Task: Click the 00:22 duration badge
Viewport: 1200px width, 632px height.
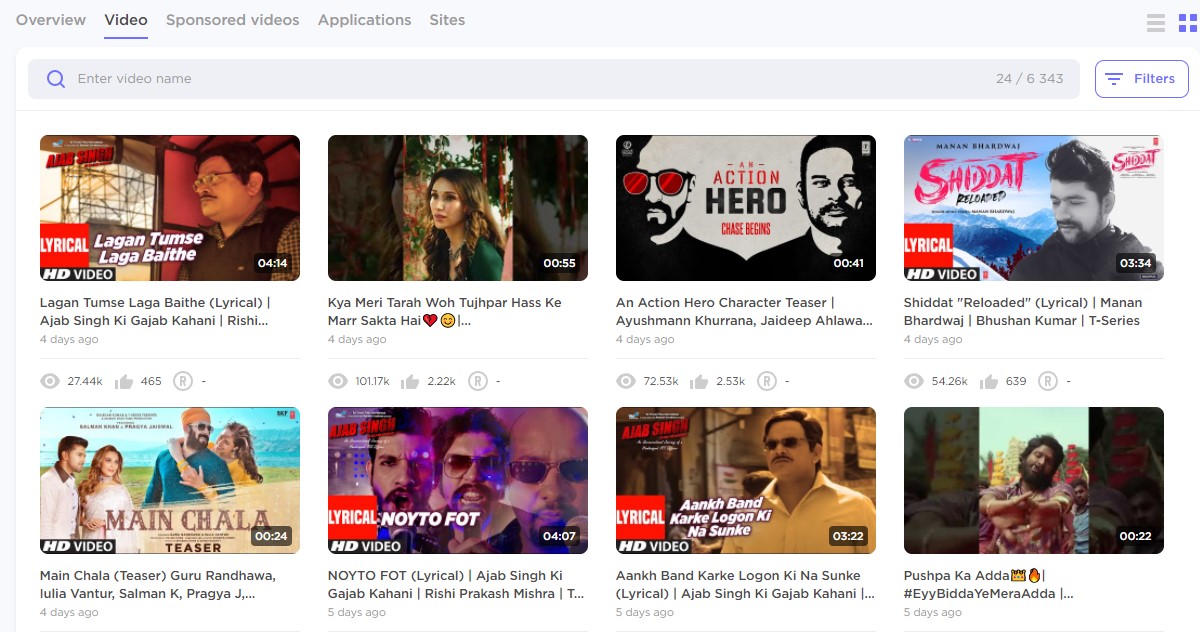Action: [1136, 536]
